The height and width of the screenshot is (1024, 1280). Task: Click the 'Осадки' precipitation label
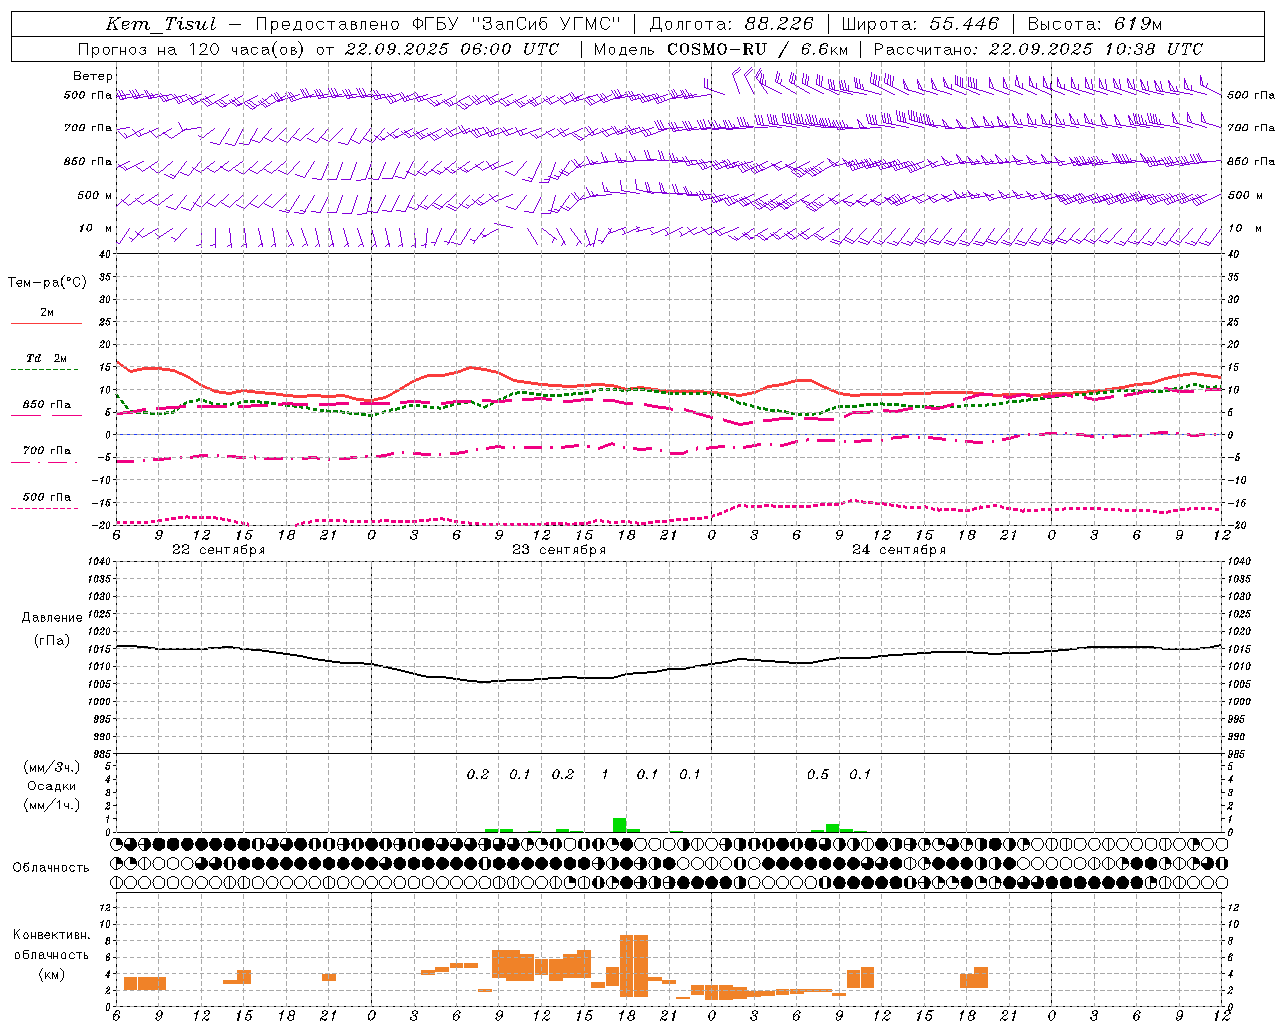(x=52, y=786)
